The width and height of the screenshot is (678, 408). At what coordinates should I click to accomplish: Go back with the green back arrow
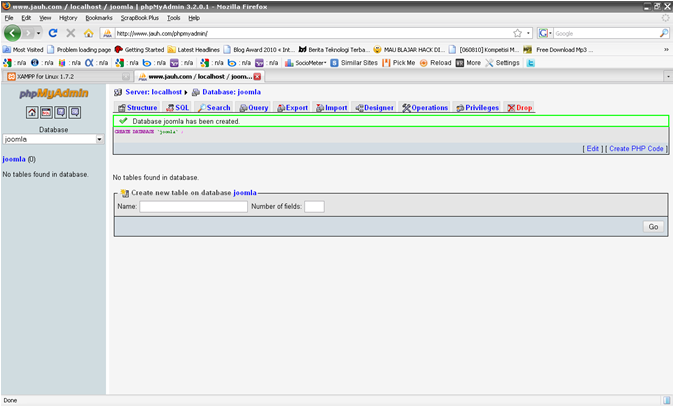(x=12, y=33)
